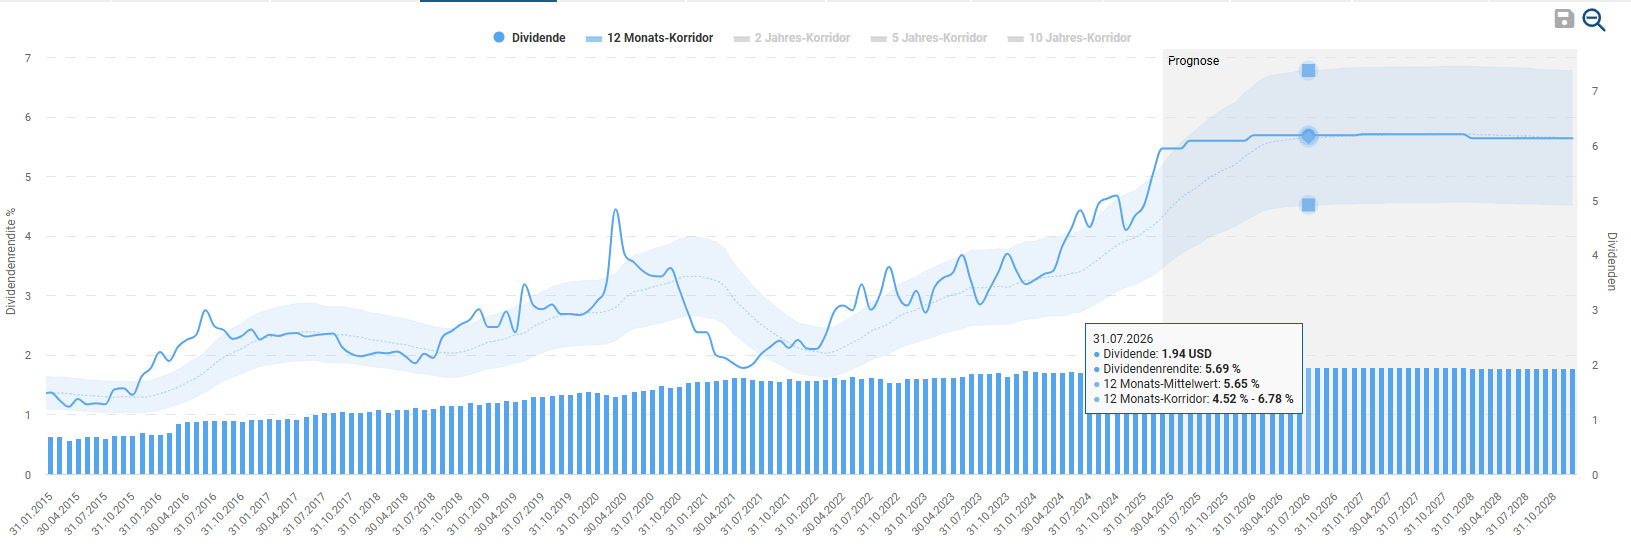
Task: Hide the 12 Monats-Korridor series
Action: tap(649, 38)
